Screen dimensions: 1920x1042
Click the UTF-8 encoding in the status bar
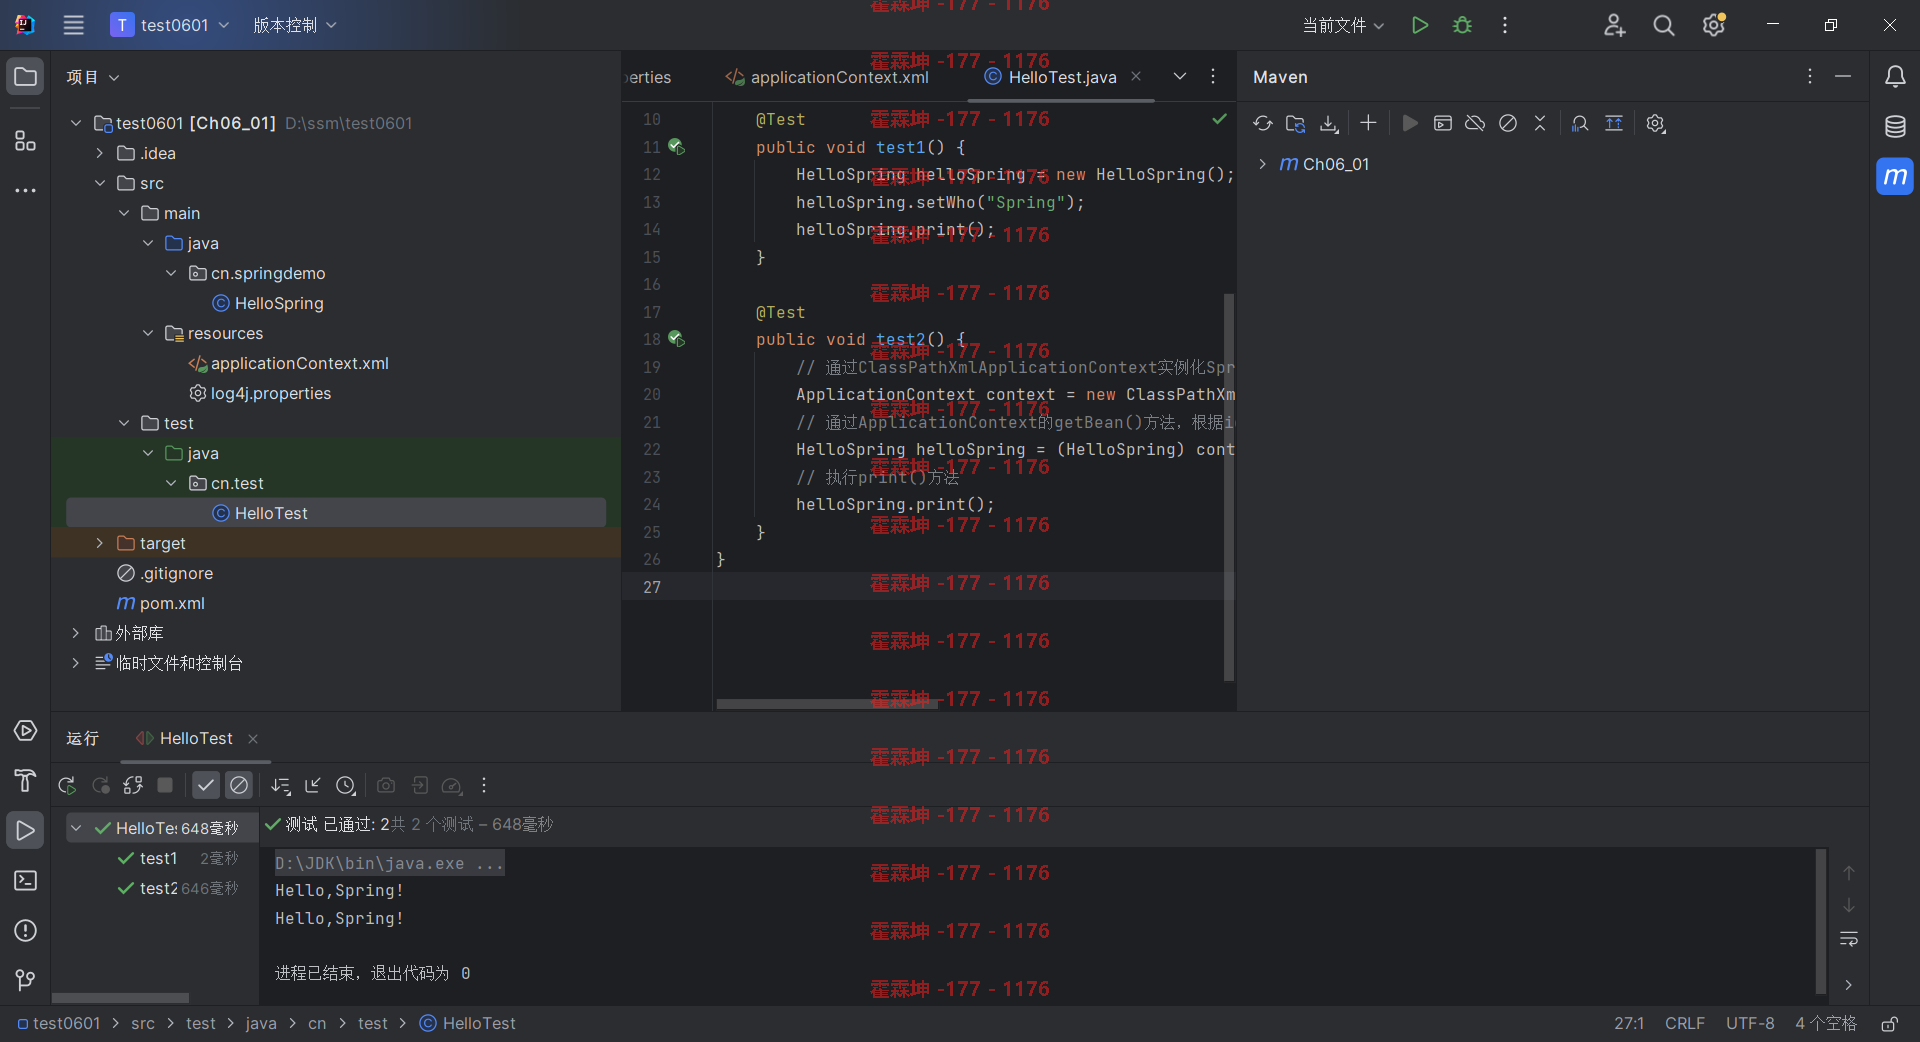pyautogui.click(x=1750, y=1024)
